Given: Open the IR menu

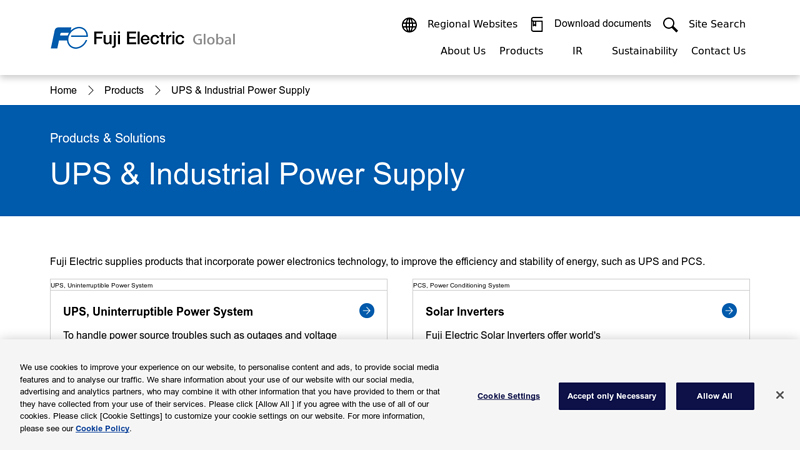Looking at the screenshot, I should point(577,51).
